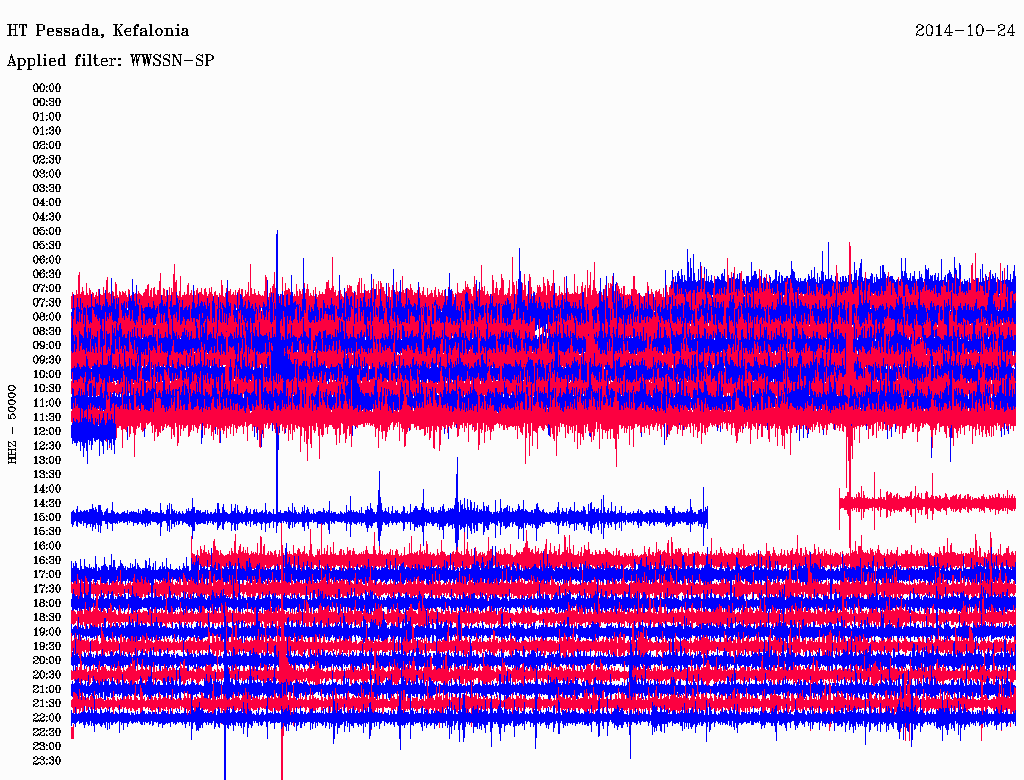Click the 10:00 time label
Image resolution: width=1024 pixels, height=780 pixels.
[x=47, y=374]
